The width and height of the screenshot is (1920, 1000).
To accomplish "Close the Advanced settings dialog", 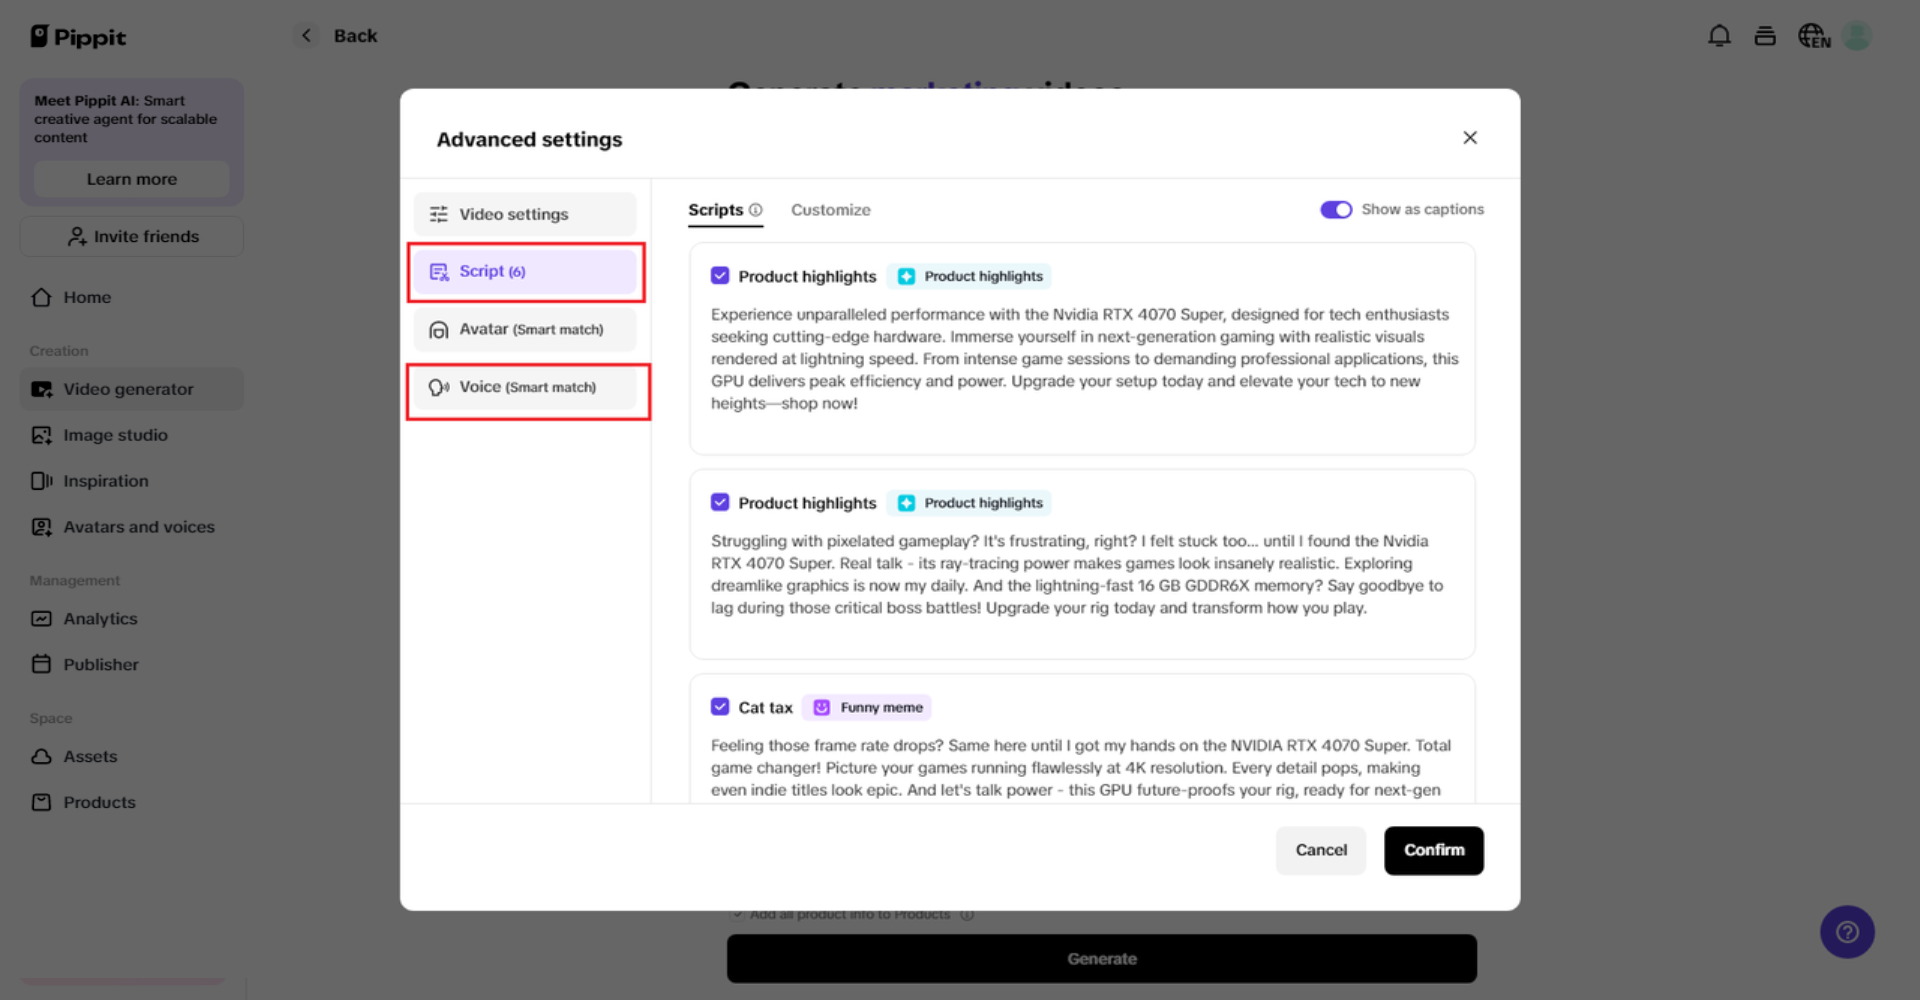I will pyautogui.click(x=1469, y=138).
